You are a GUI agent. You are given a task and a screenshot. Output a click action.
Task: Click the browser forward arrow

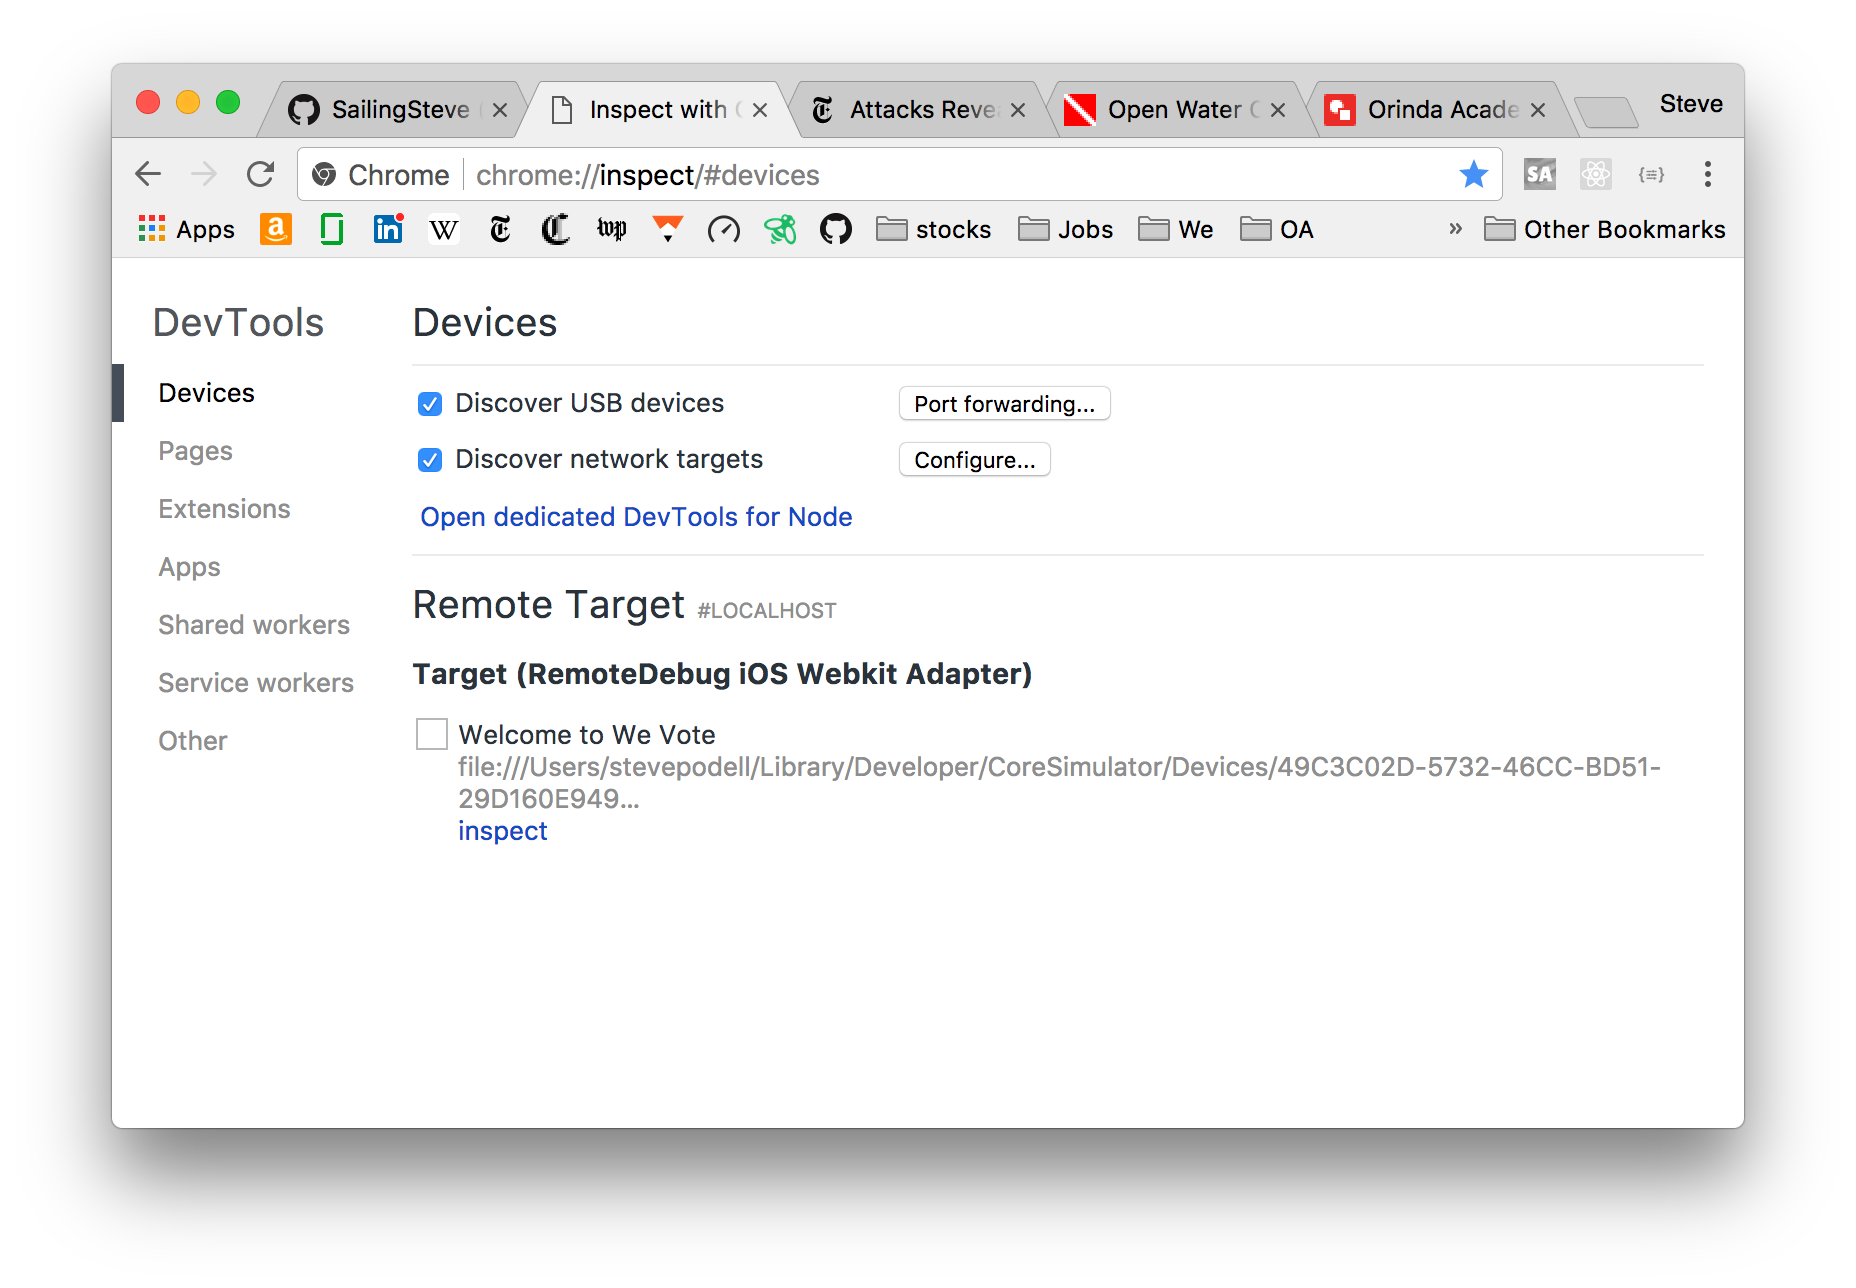pyautogui.click(x=204, y=174)
